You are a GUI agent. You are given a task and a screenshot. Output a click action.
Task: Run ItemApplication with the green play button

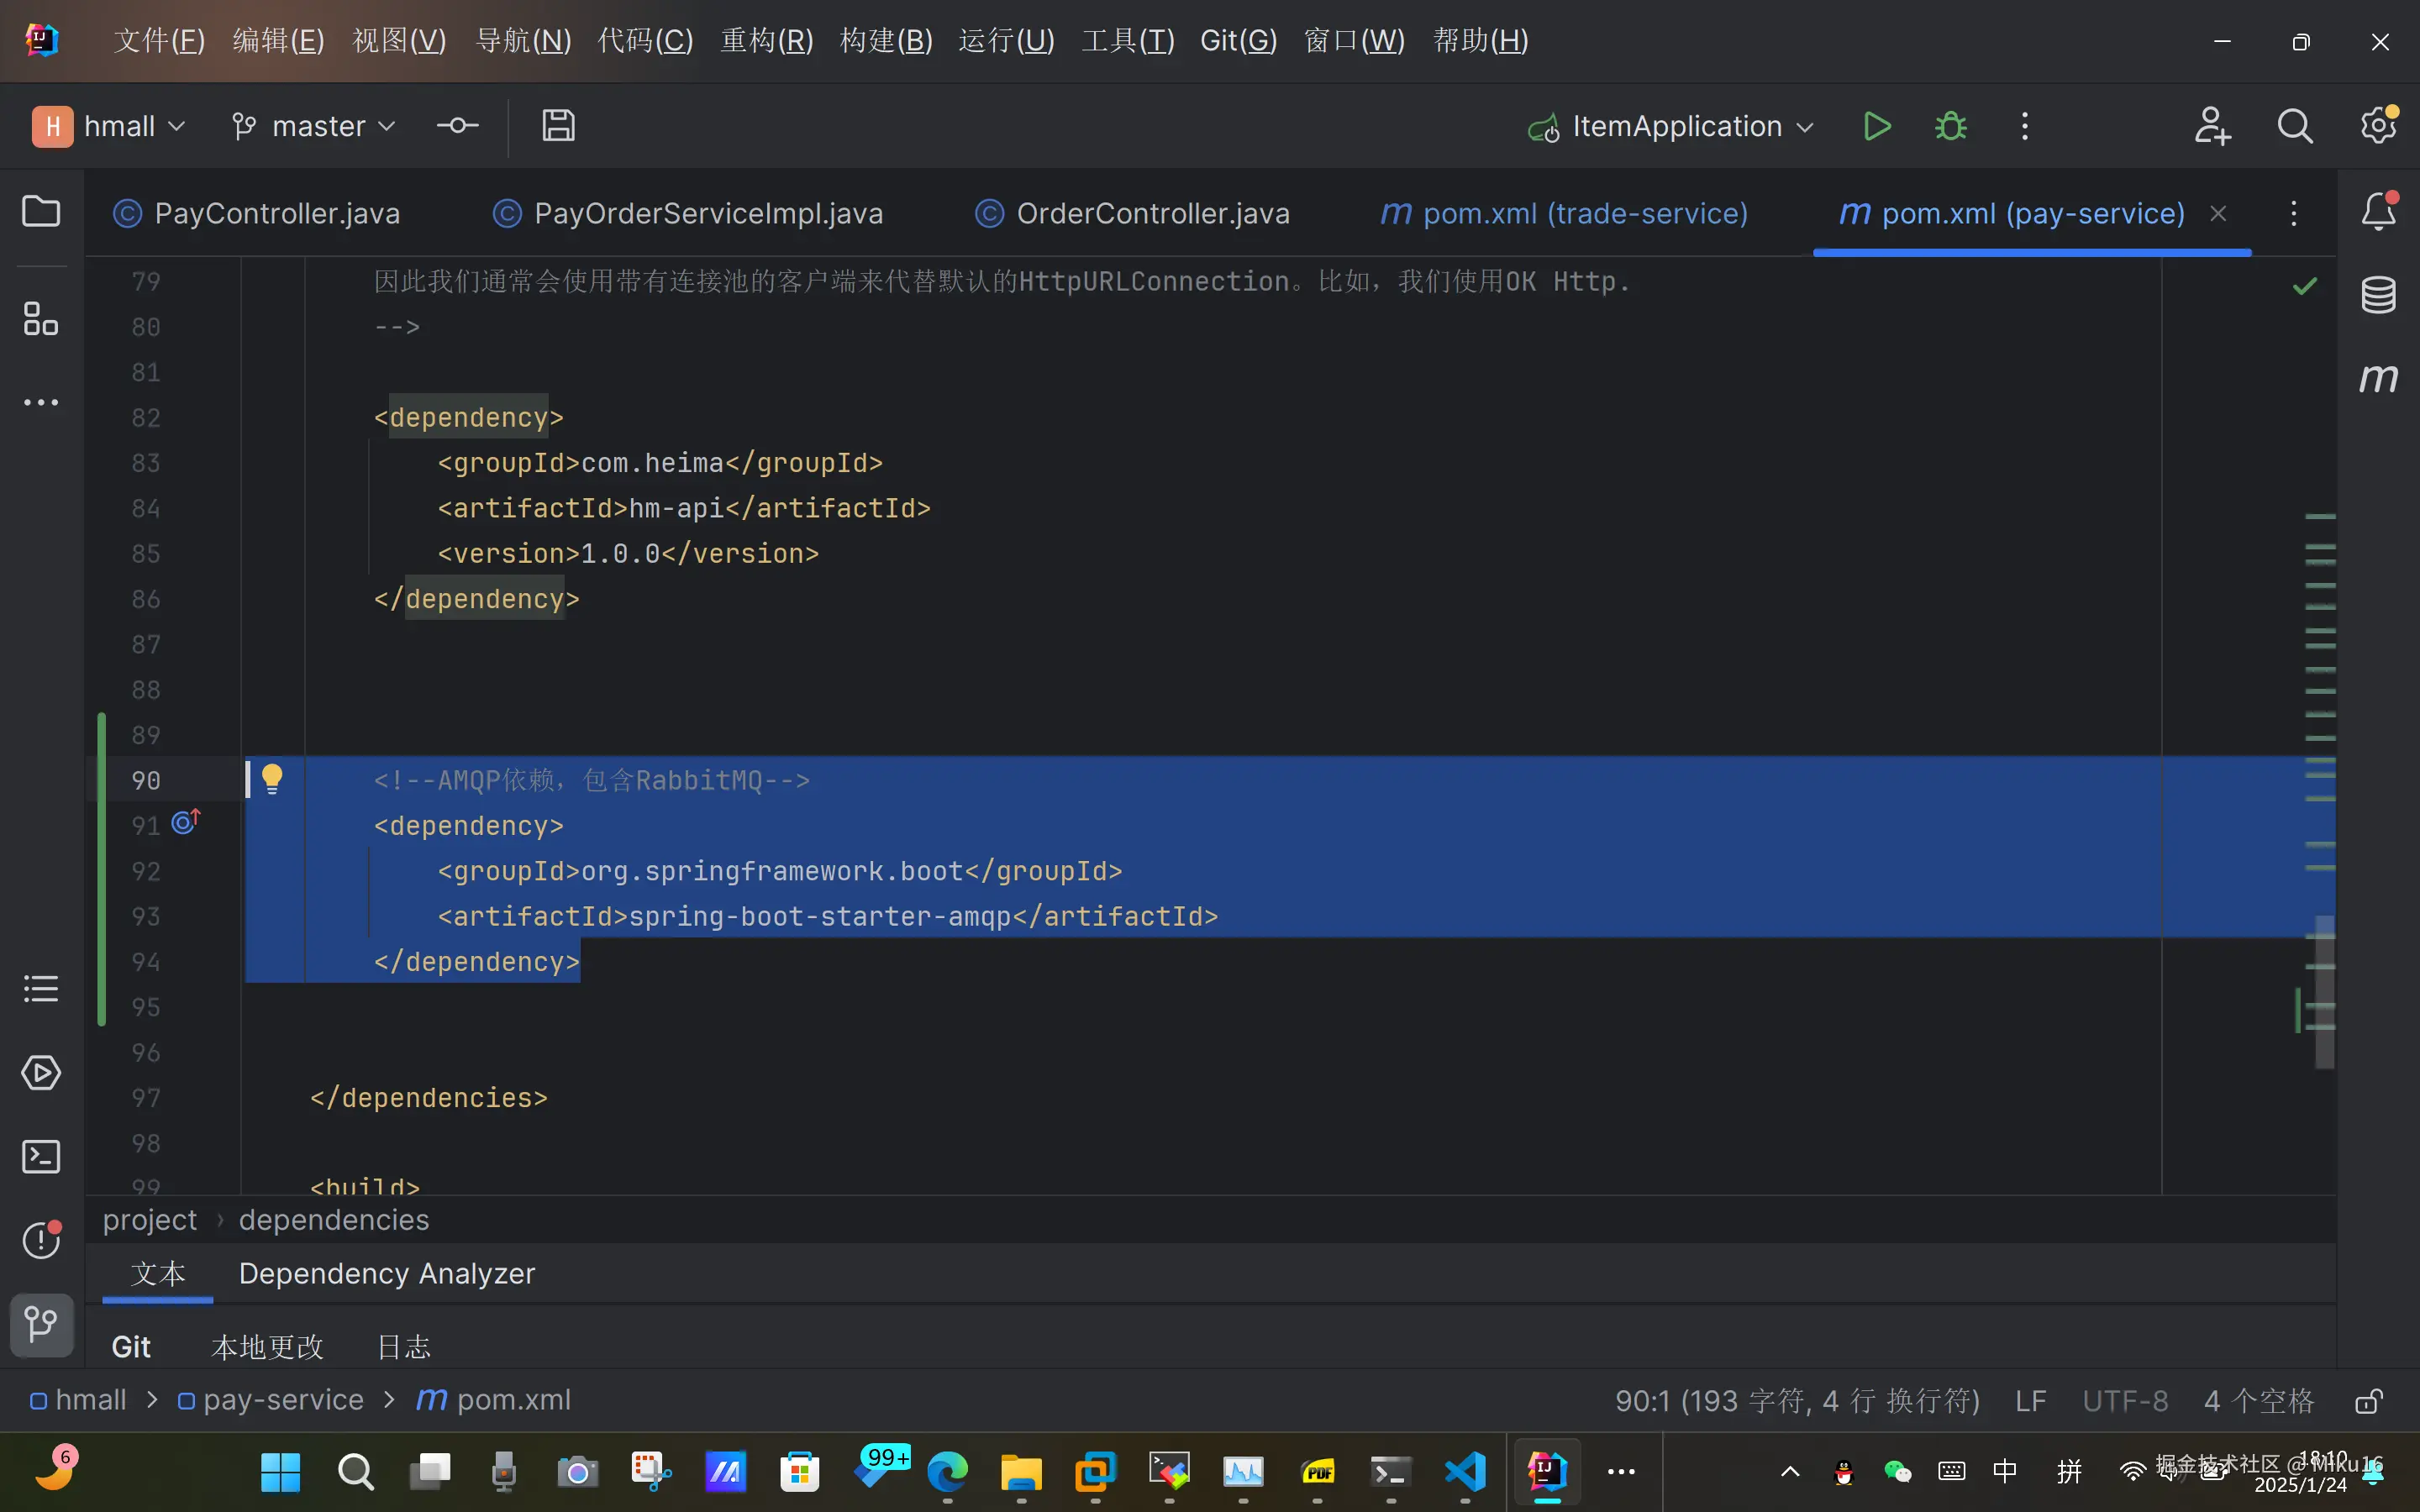(1876, 127)
